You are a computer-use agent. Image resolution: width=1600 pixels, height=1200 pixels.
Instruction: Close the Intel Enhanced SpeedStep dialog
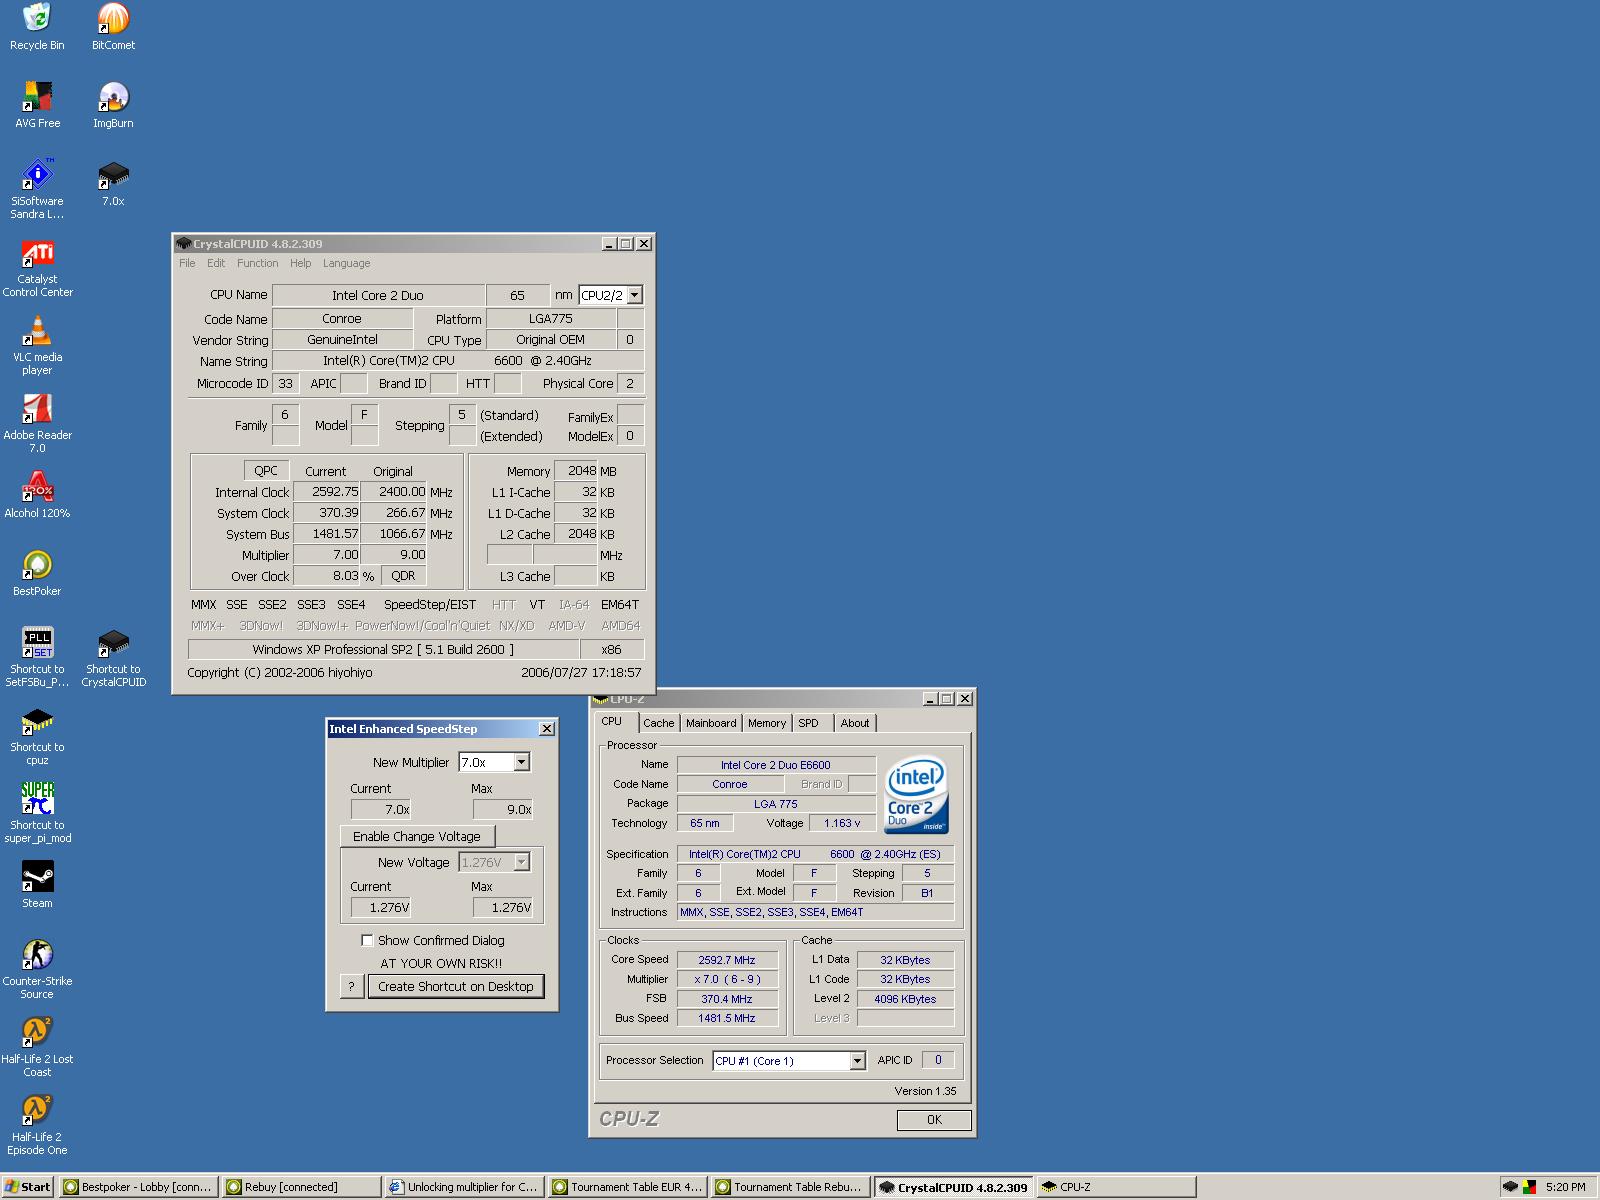tap(546, 729)
